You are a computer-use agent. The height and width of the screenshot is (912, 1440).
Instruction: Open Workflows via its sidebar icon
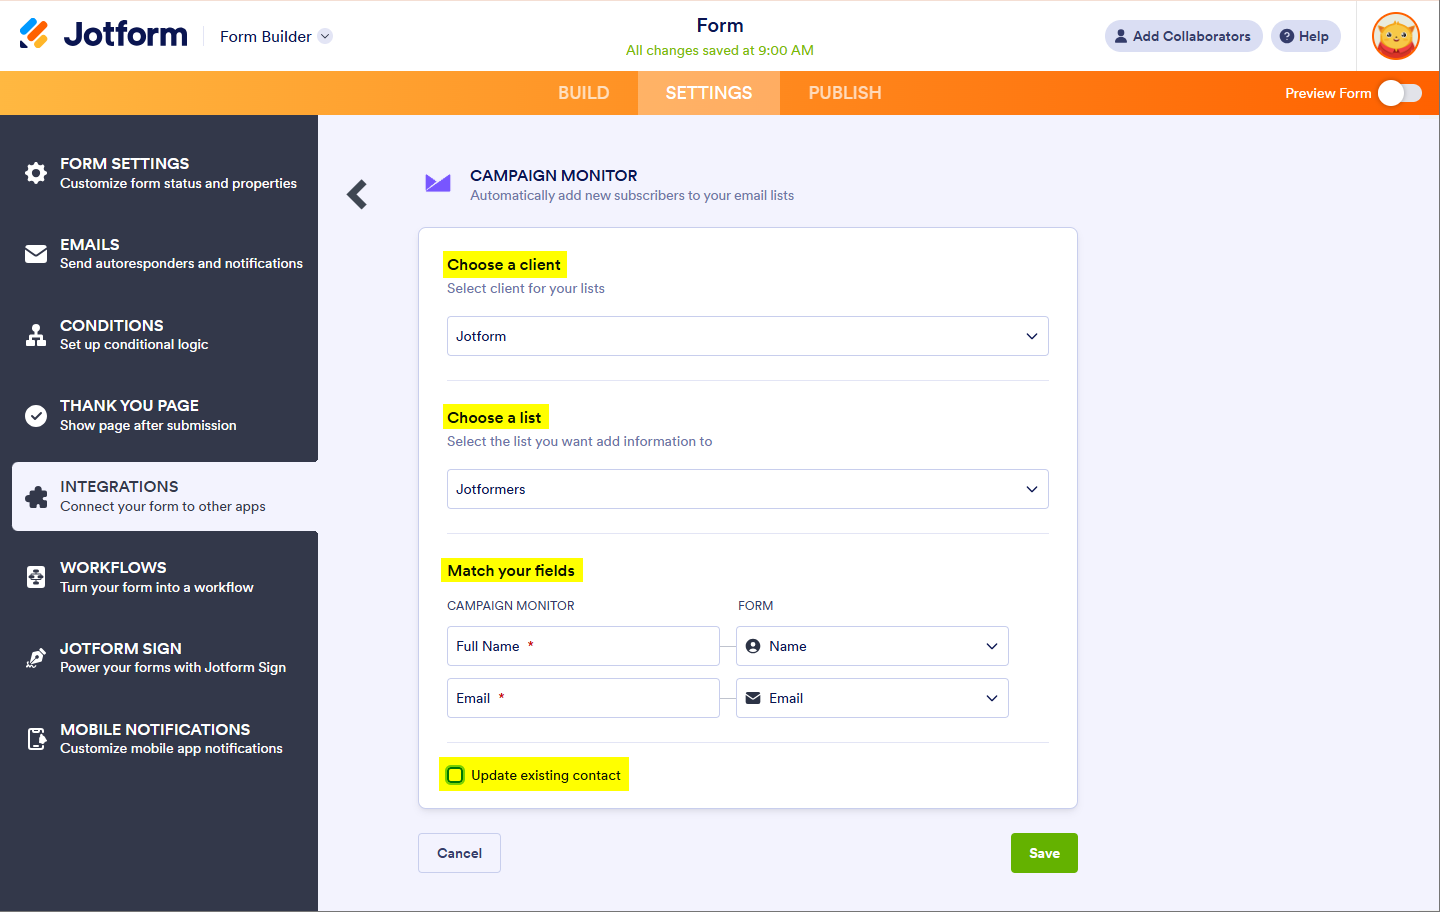click(36, 577)
